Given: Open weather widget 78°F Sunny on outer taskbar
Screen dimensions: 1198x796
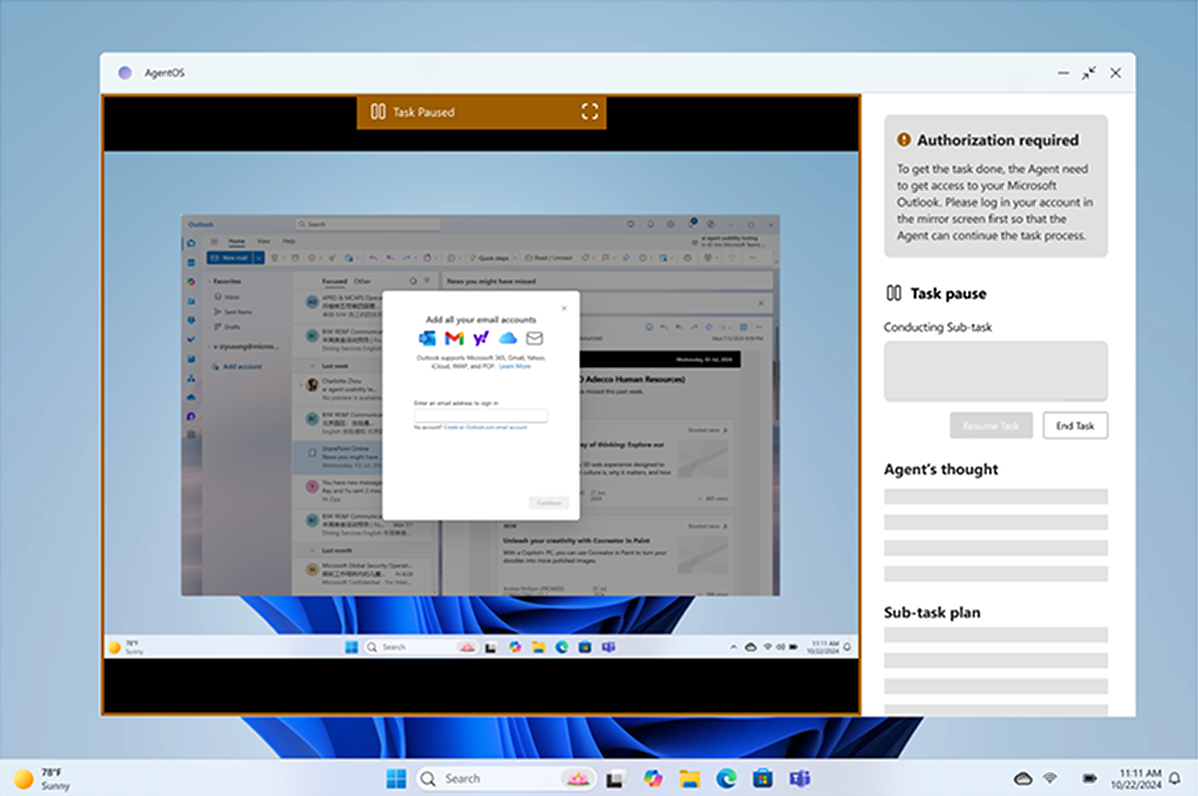Looking at the screenshot, I should tap(44, 778).
